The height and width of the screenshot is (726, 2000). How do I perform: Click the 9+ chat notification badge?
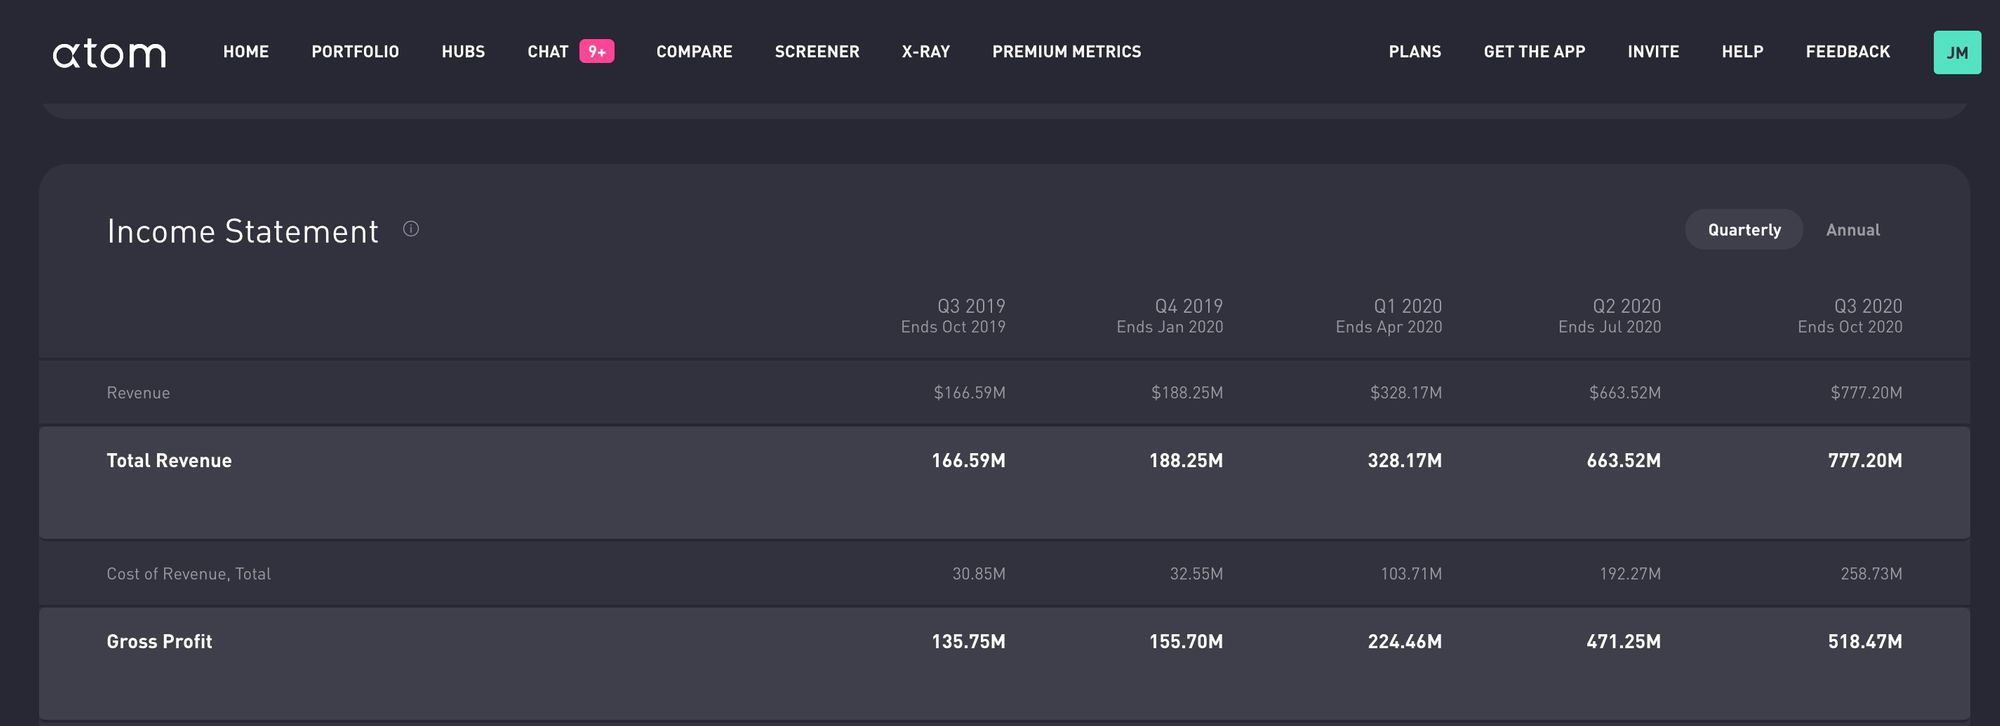pos(597,52)
